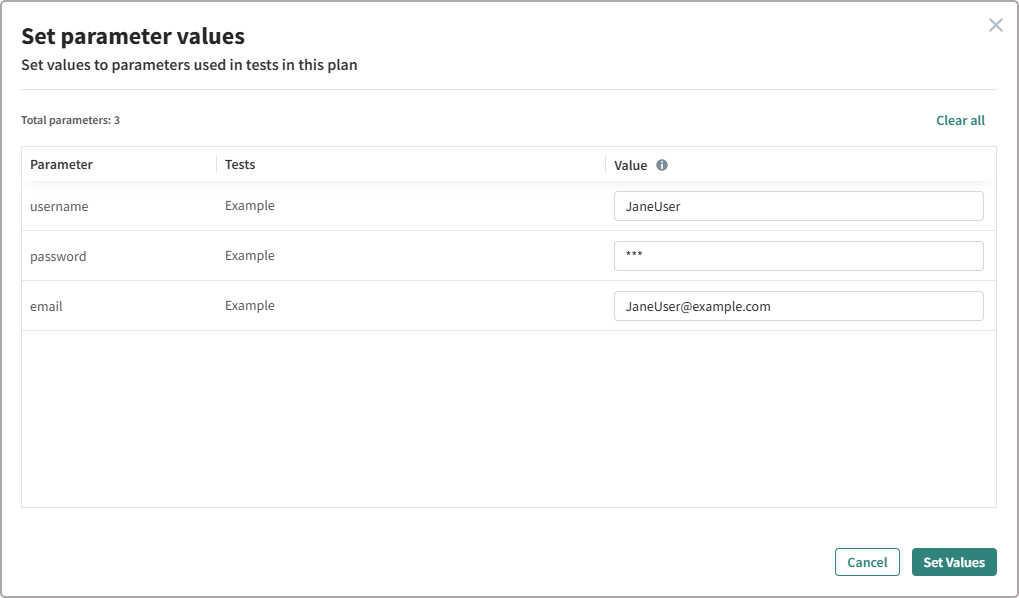Click into the password value field
The image size is (1019, 598).
coord(798,256)
